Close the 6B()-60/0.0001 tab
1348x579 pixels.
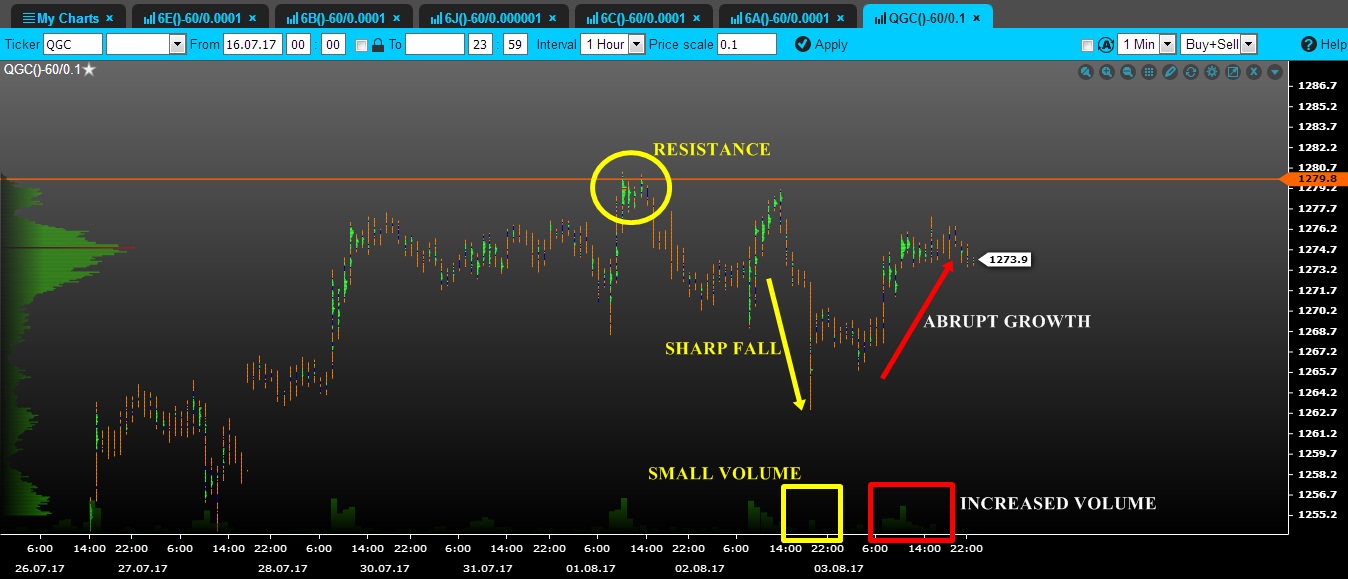point(395,18)
